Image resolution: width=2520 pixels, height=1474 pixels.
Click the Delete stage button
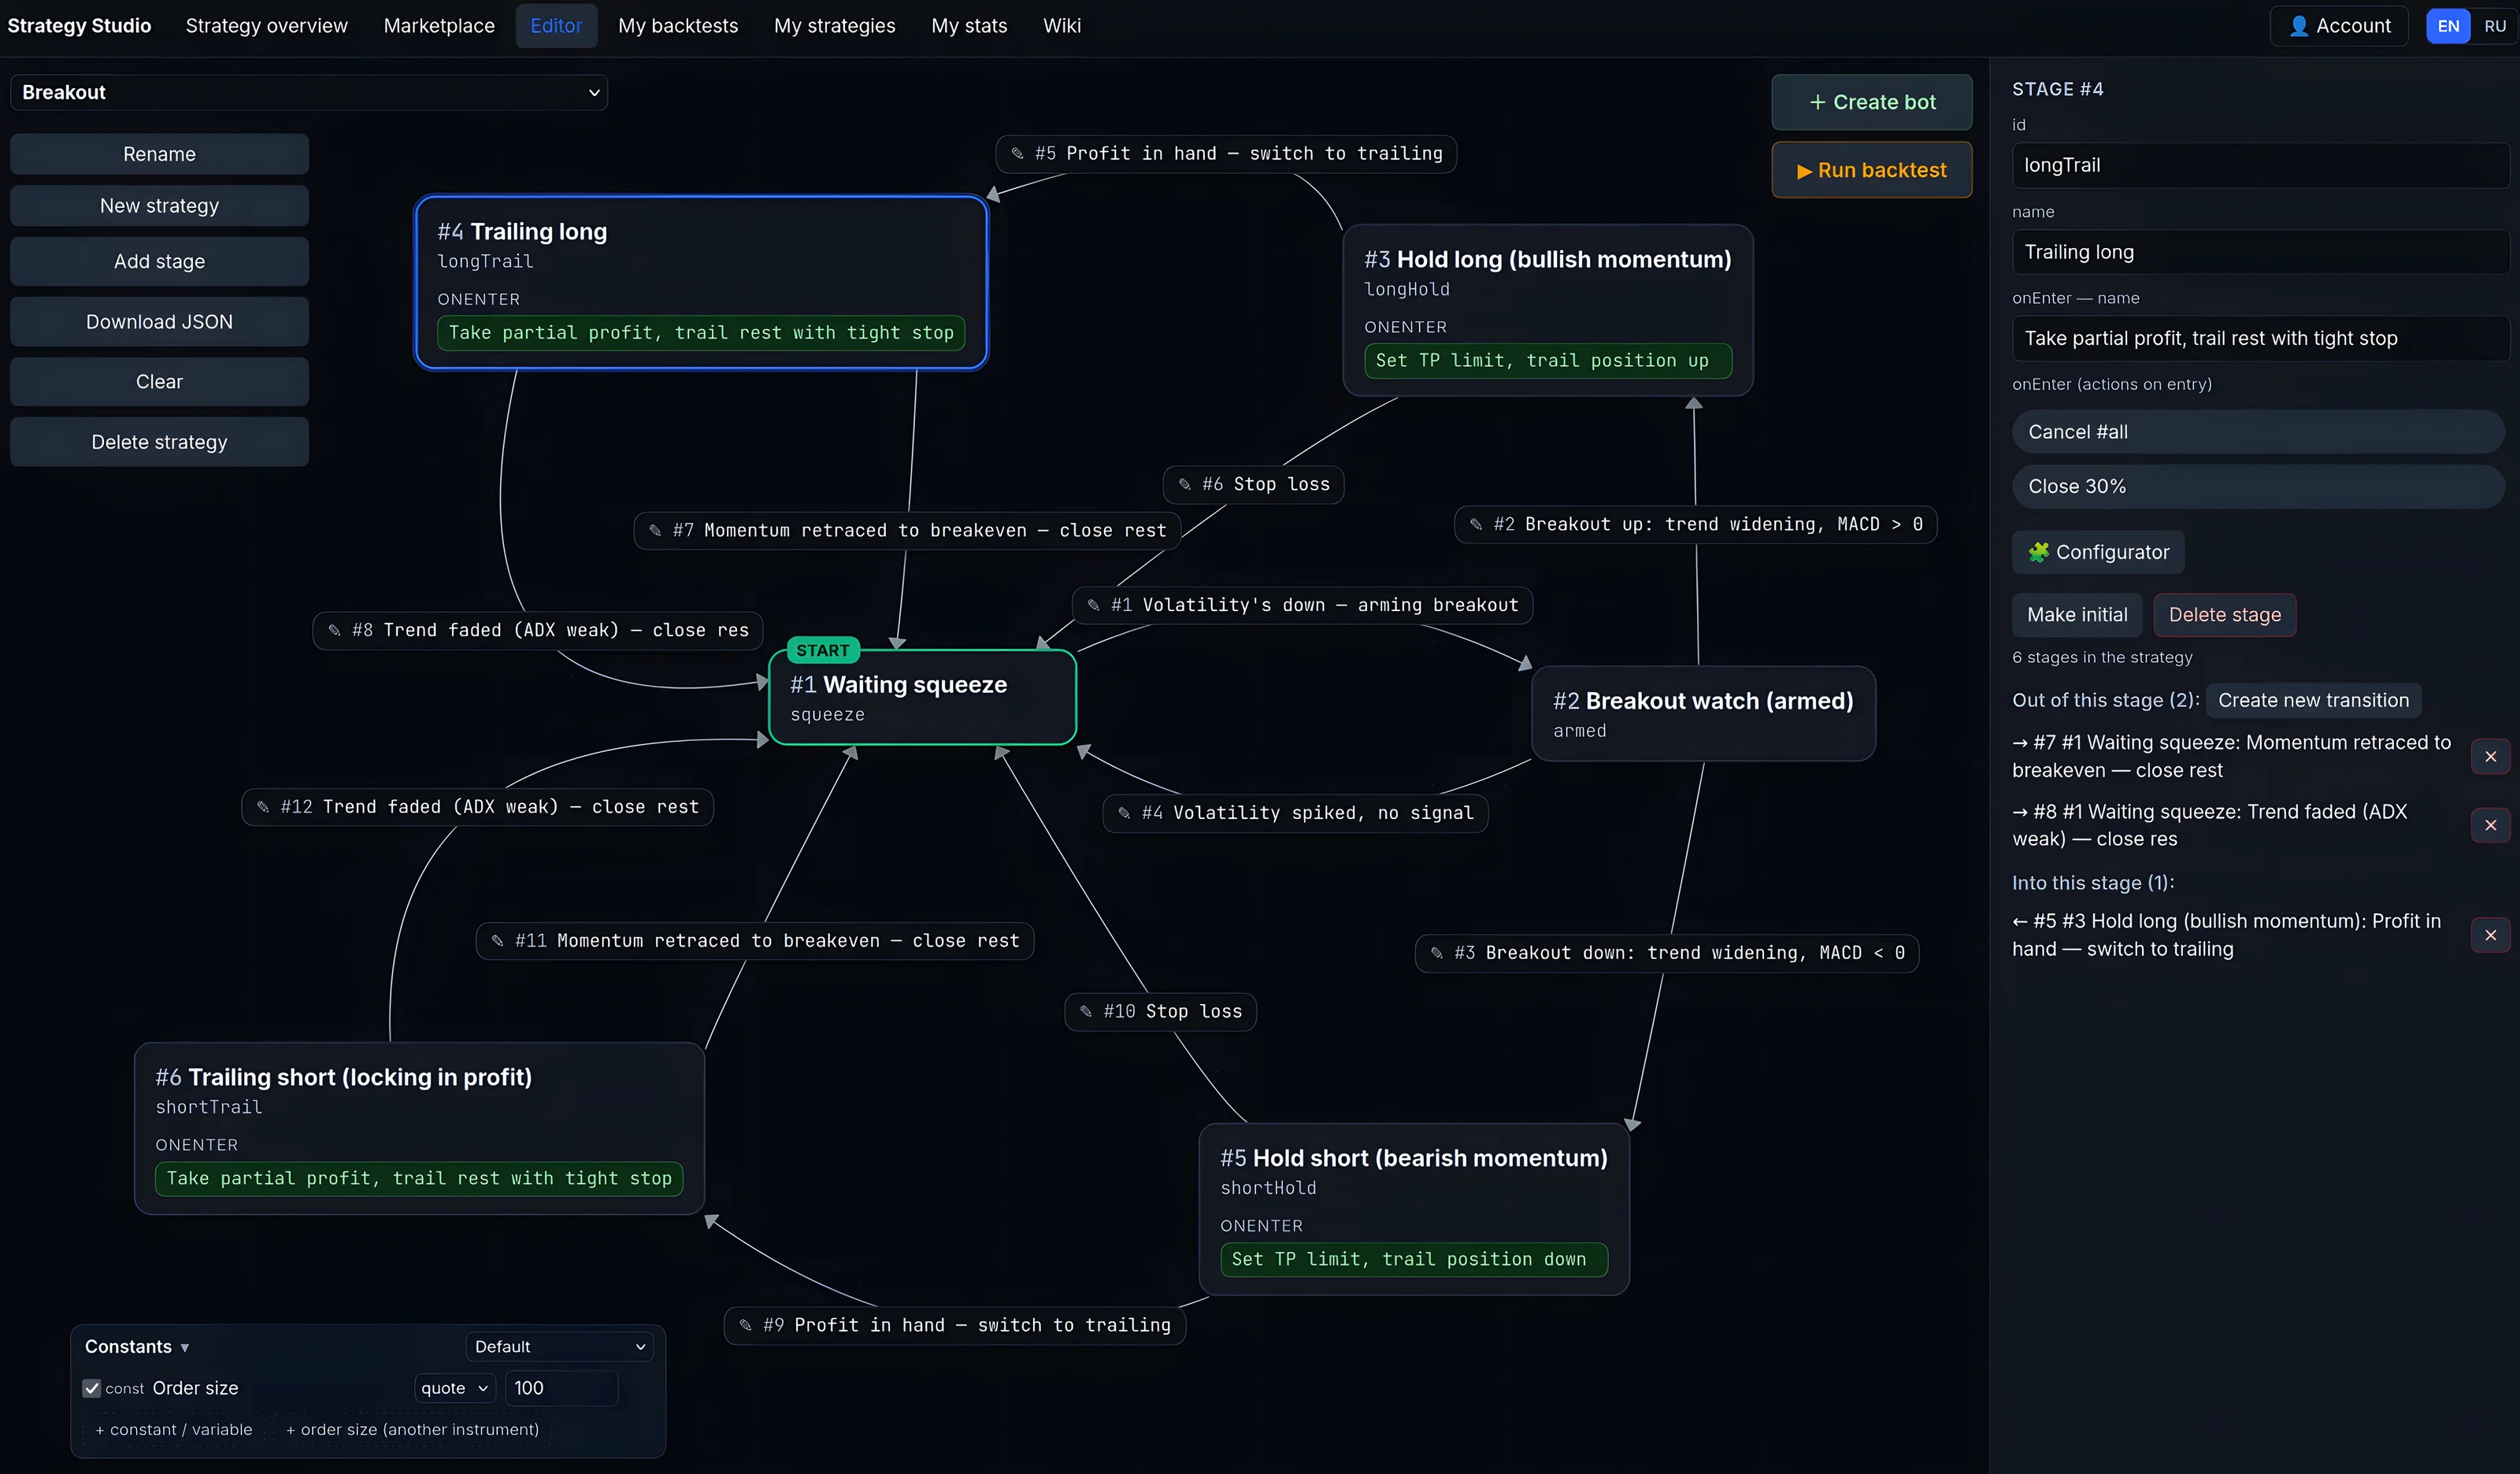(x=2225, y=615)
